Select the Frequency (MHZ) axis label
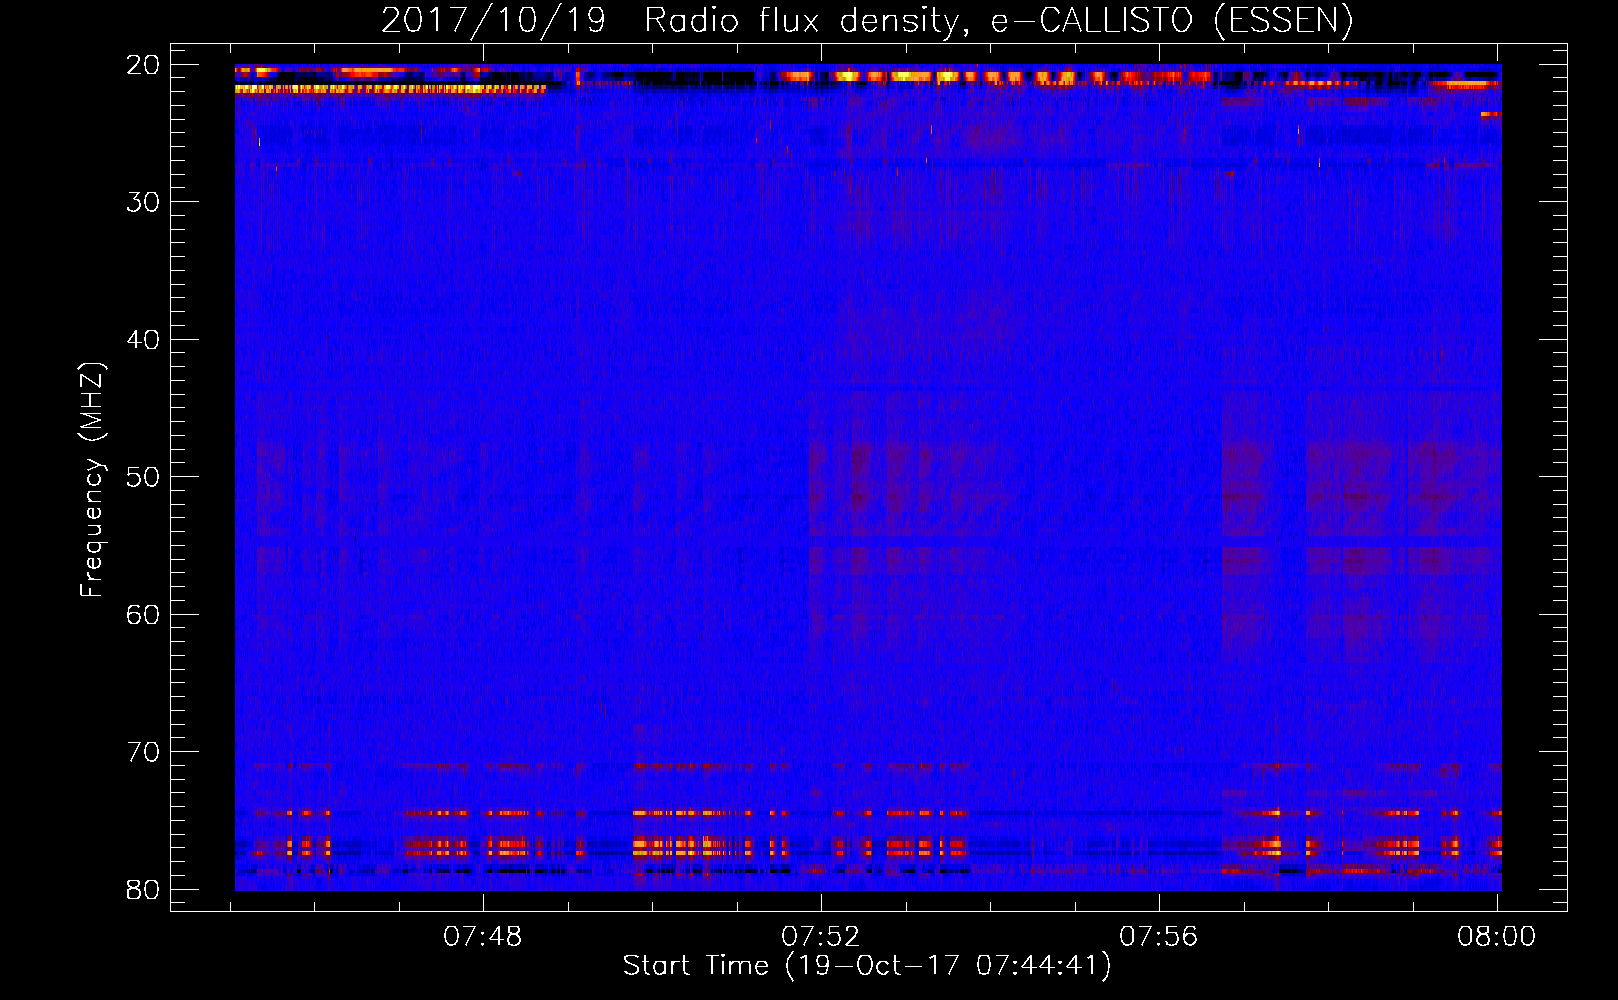This screenshot has height=1000, width=1618. pos(92,479)
